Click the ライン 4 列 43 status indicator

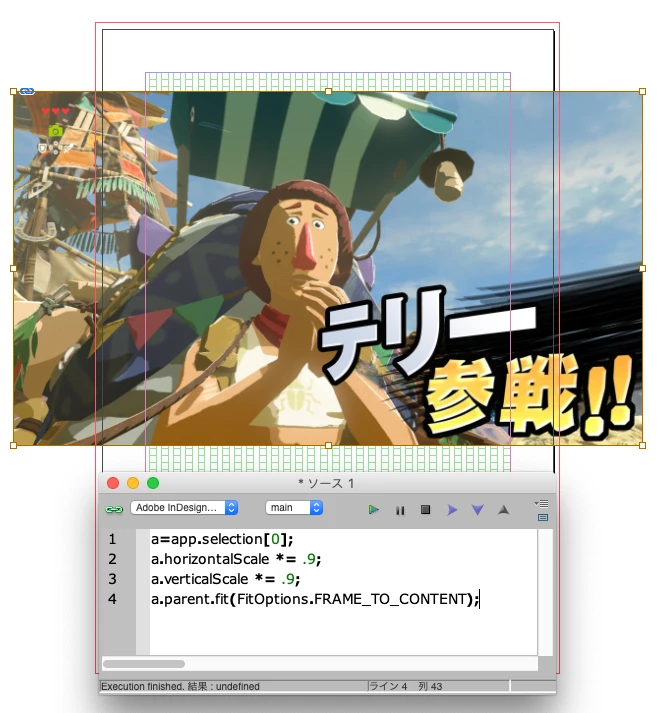(405, 686)
